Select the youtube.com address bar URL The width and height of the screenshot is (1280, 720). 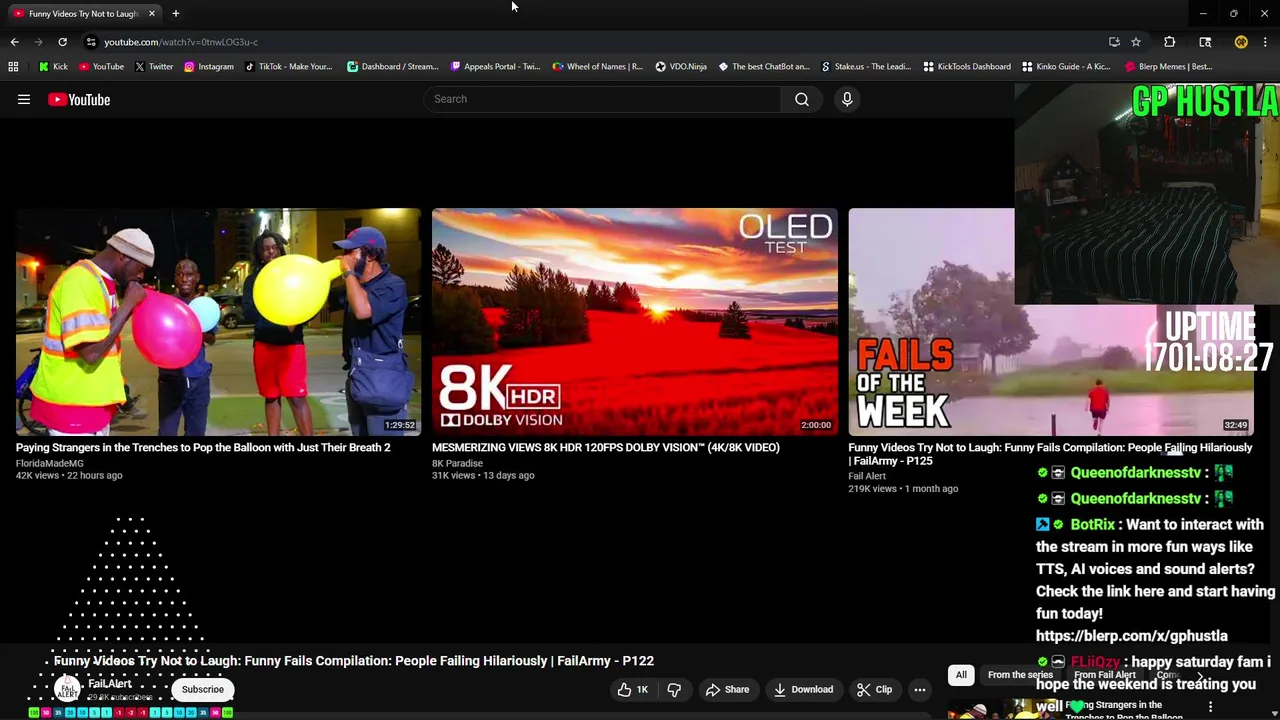click(x=181, y=42)
